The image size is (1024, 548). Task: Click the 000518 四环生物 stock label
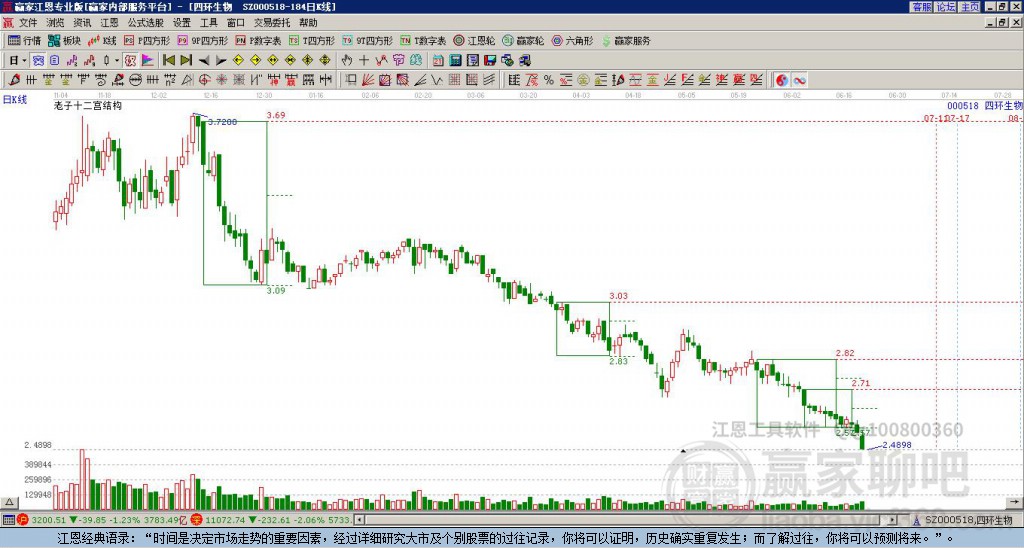[984, 105]
